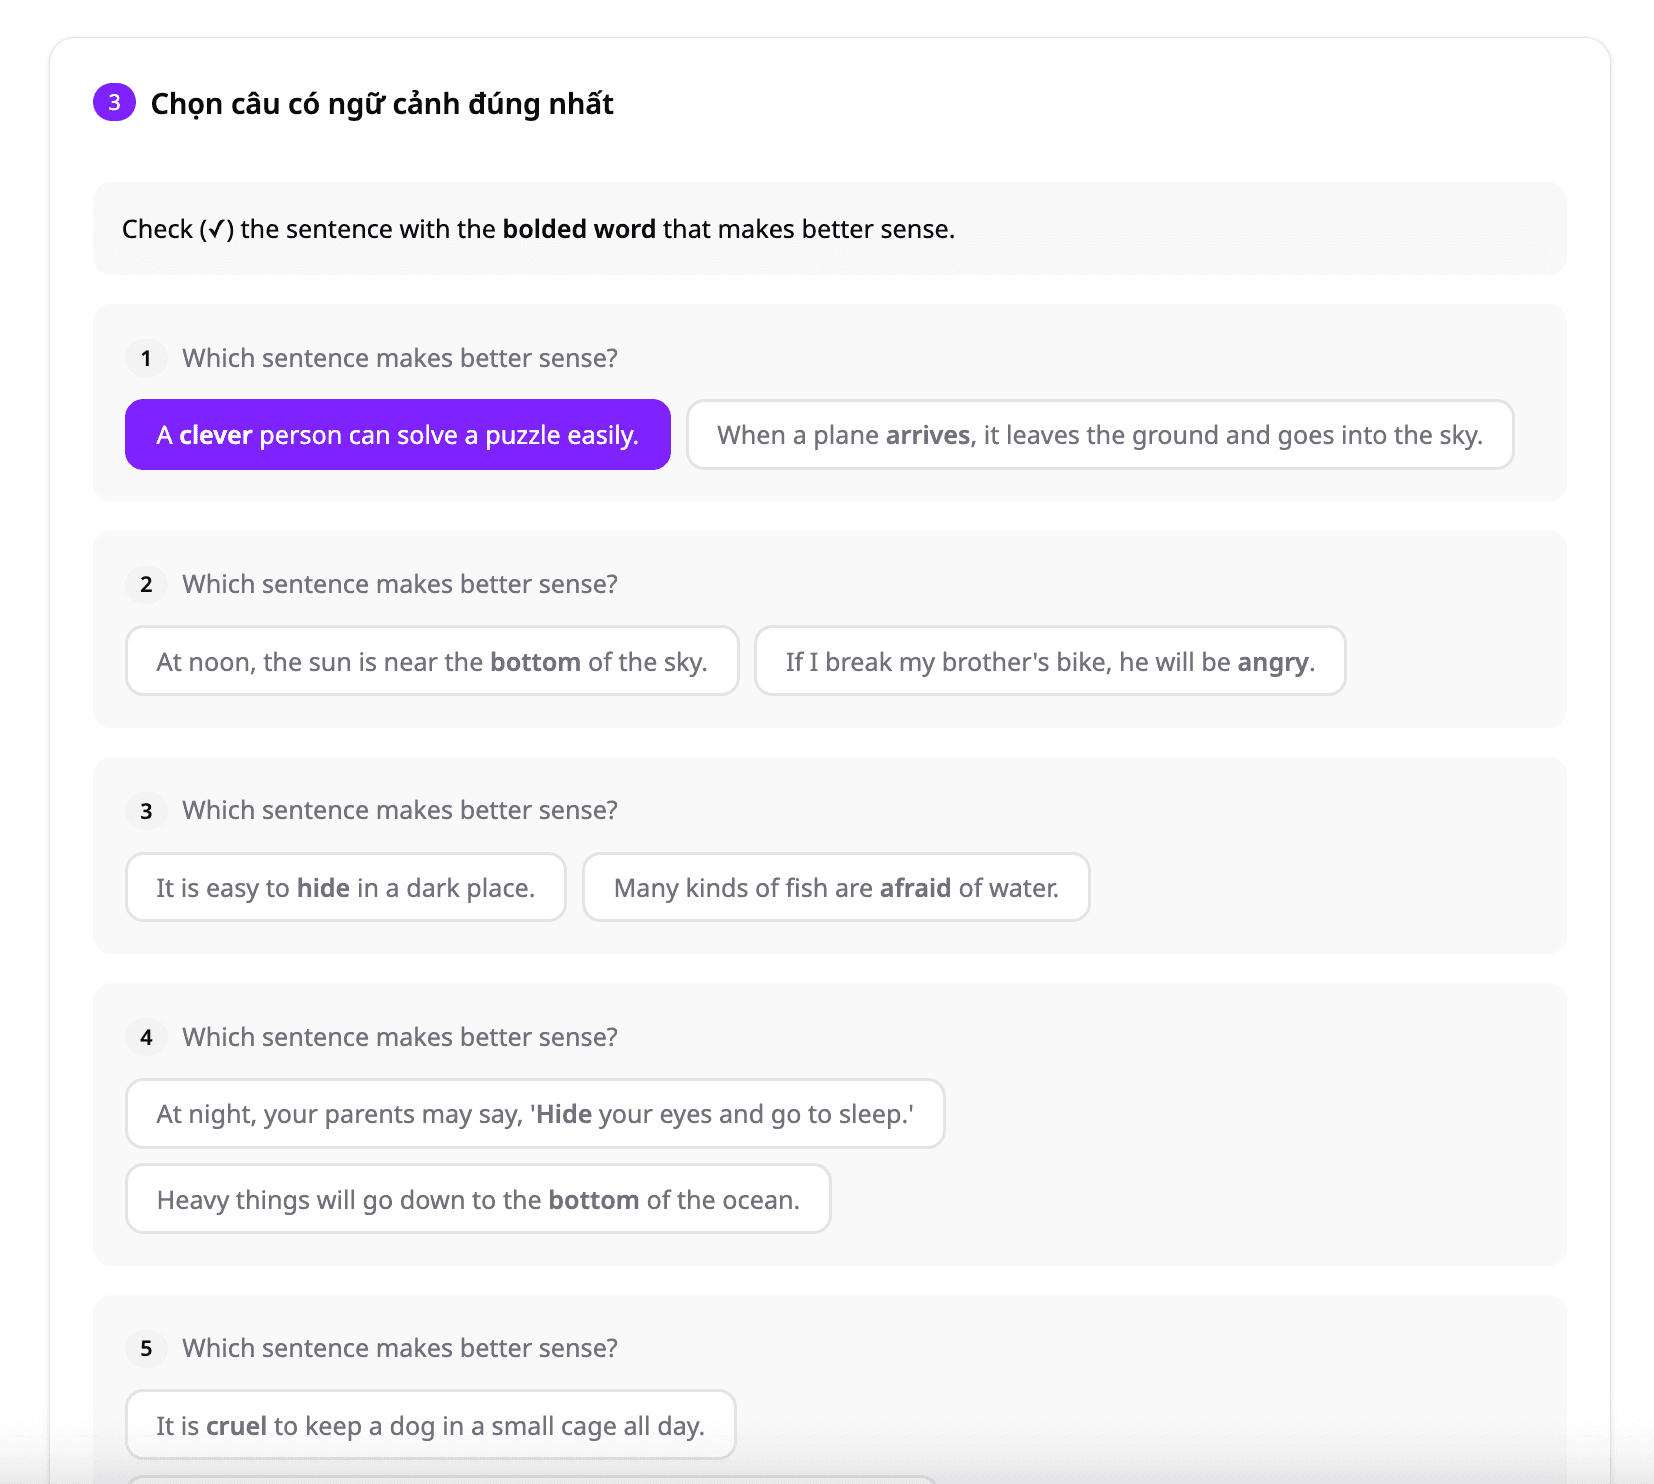Click the question 5 number badge

146,1348
